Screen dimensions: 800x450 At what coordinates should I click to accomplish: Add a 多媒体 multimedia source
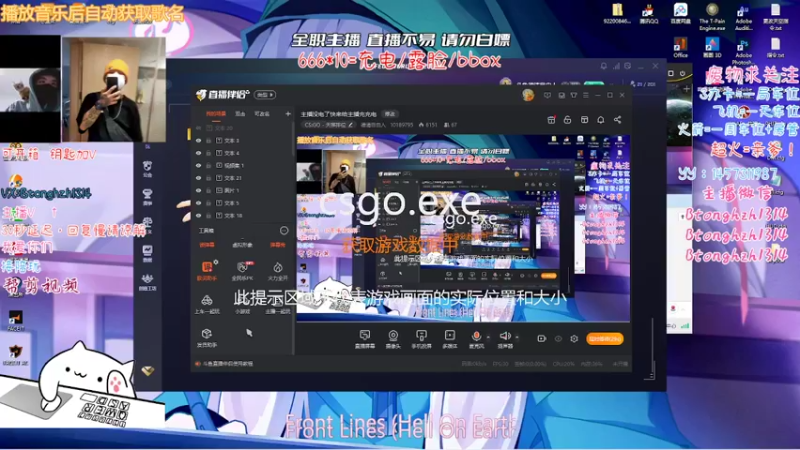click(x=449, y=338)
